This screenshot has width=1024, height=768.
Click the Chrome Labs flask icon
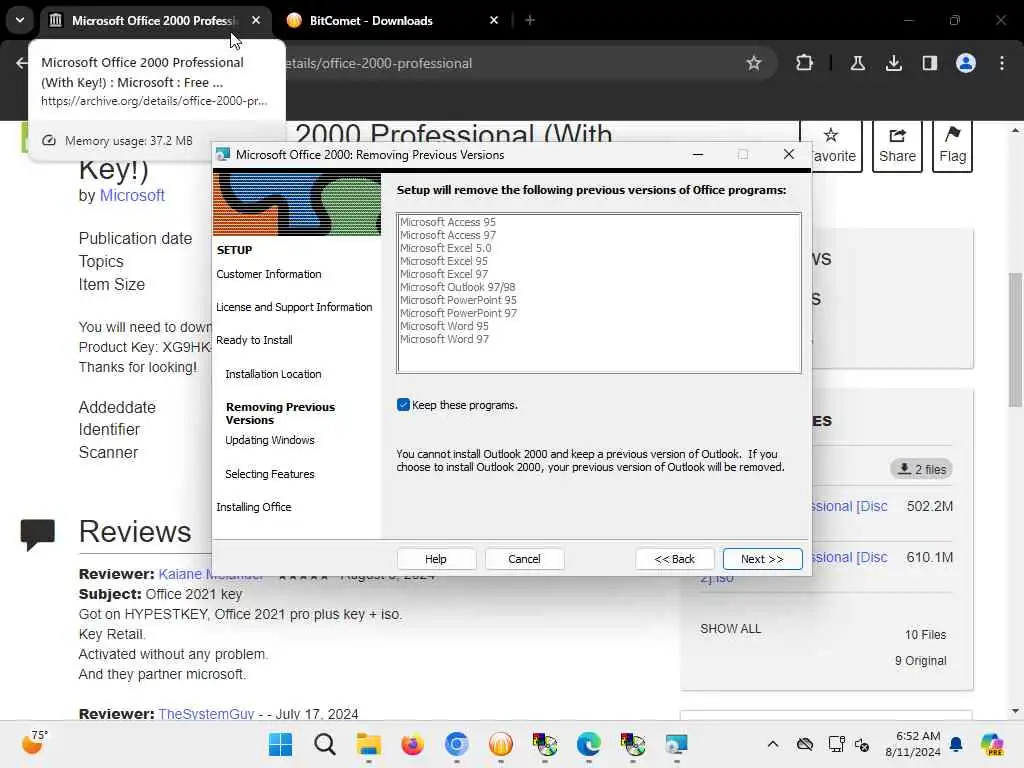click(x=857, y=63)
